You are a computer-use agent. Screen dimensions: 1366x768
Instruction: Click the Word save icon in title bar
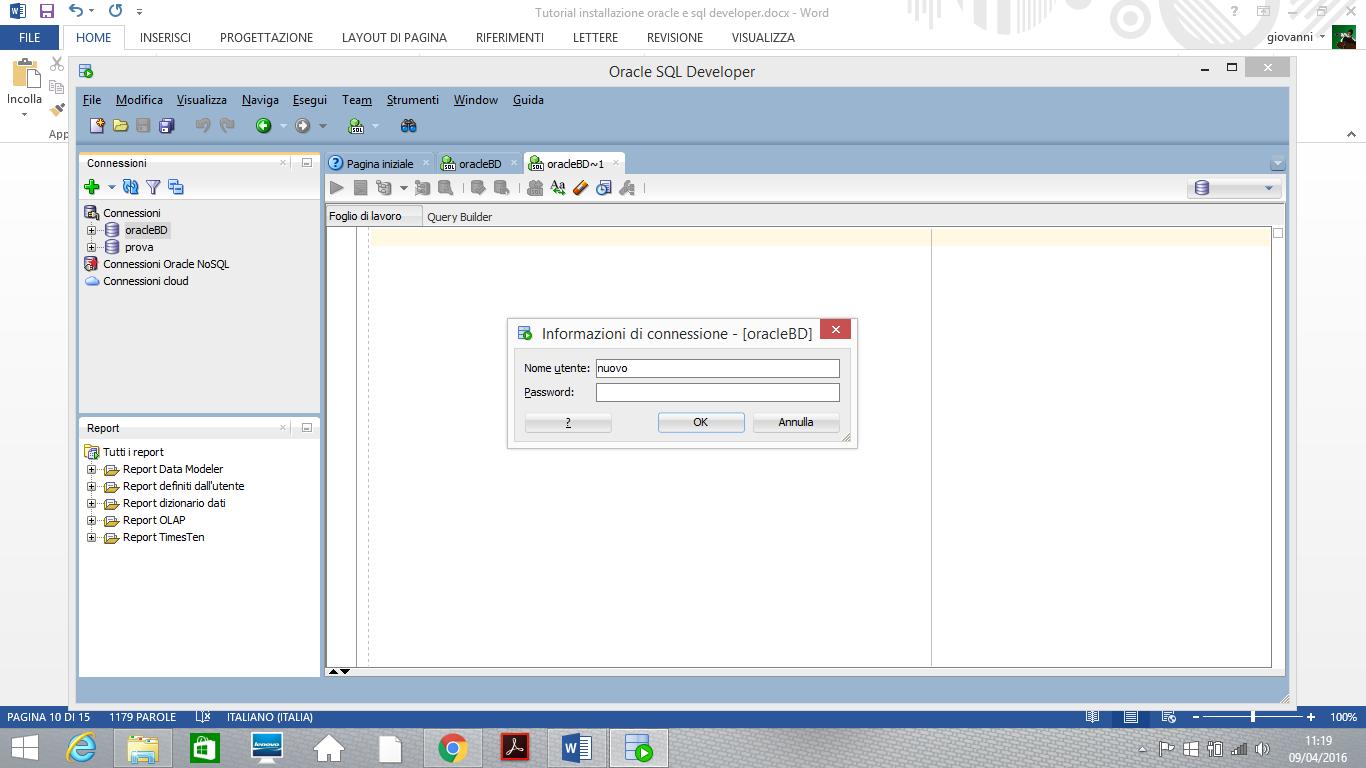pyautogui.click(x=46, y=12)
